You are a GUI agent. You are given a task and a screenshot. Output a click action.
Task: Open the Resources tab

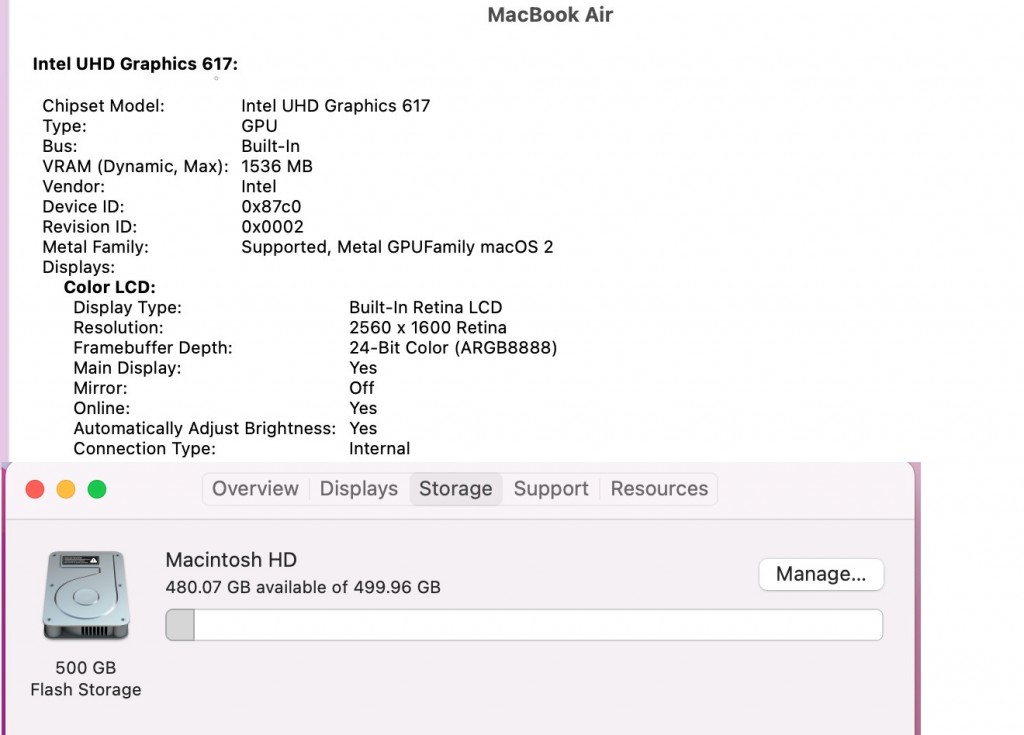coord(659,489)
